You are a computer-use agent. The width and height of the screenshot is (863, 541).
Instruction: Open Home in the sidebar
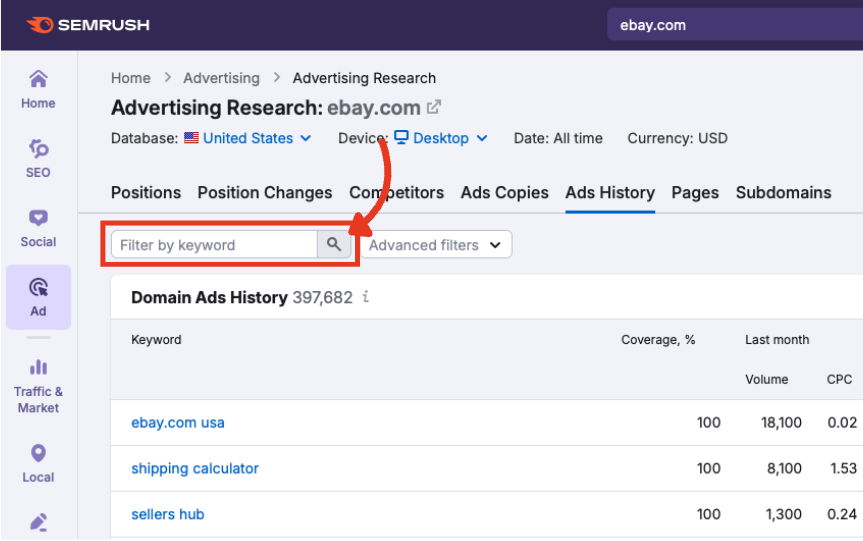[x=38, y=89]
